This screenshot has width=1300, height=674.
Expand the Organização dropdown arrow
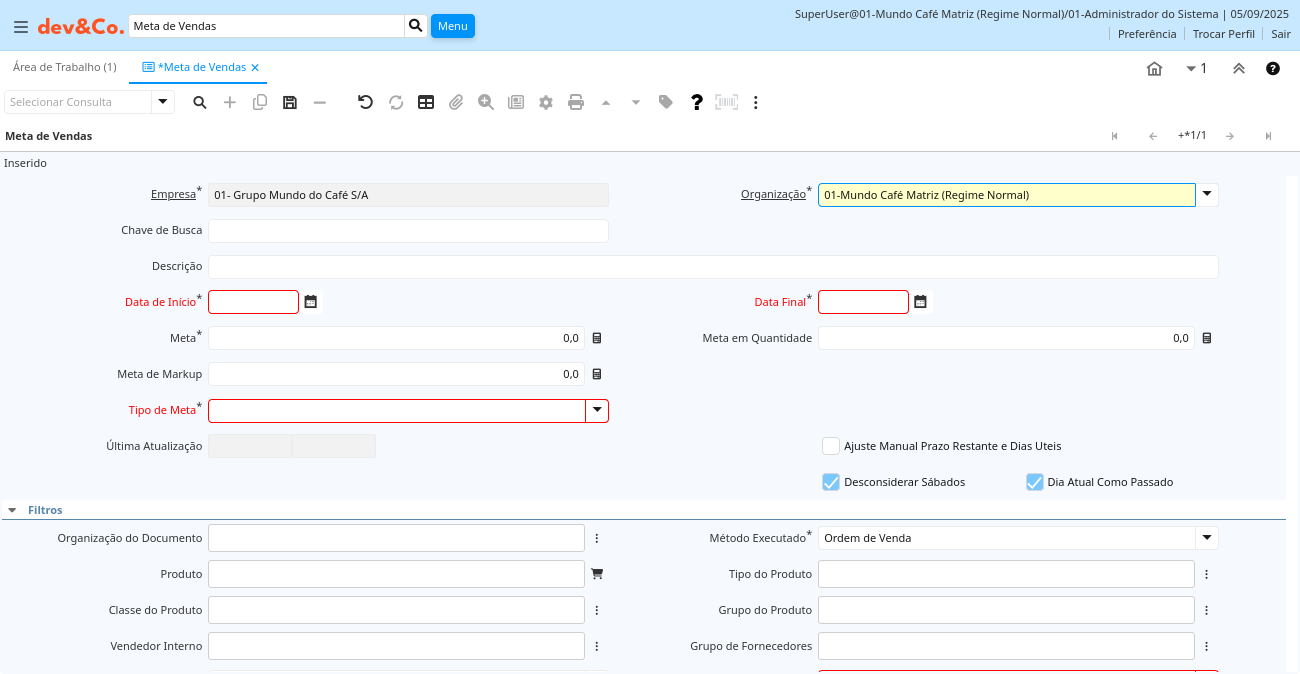1207,194
